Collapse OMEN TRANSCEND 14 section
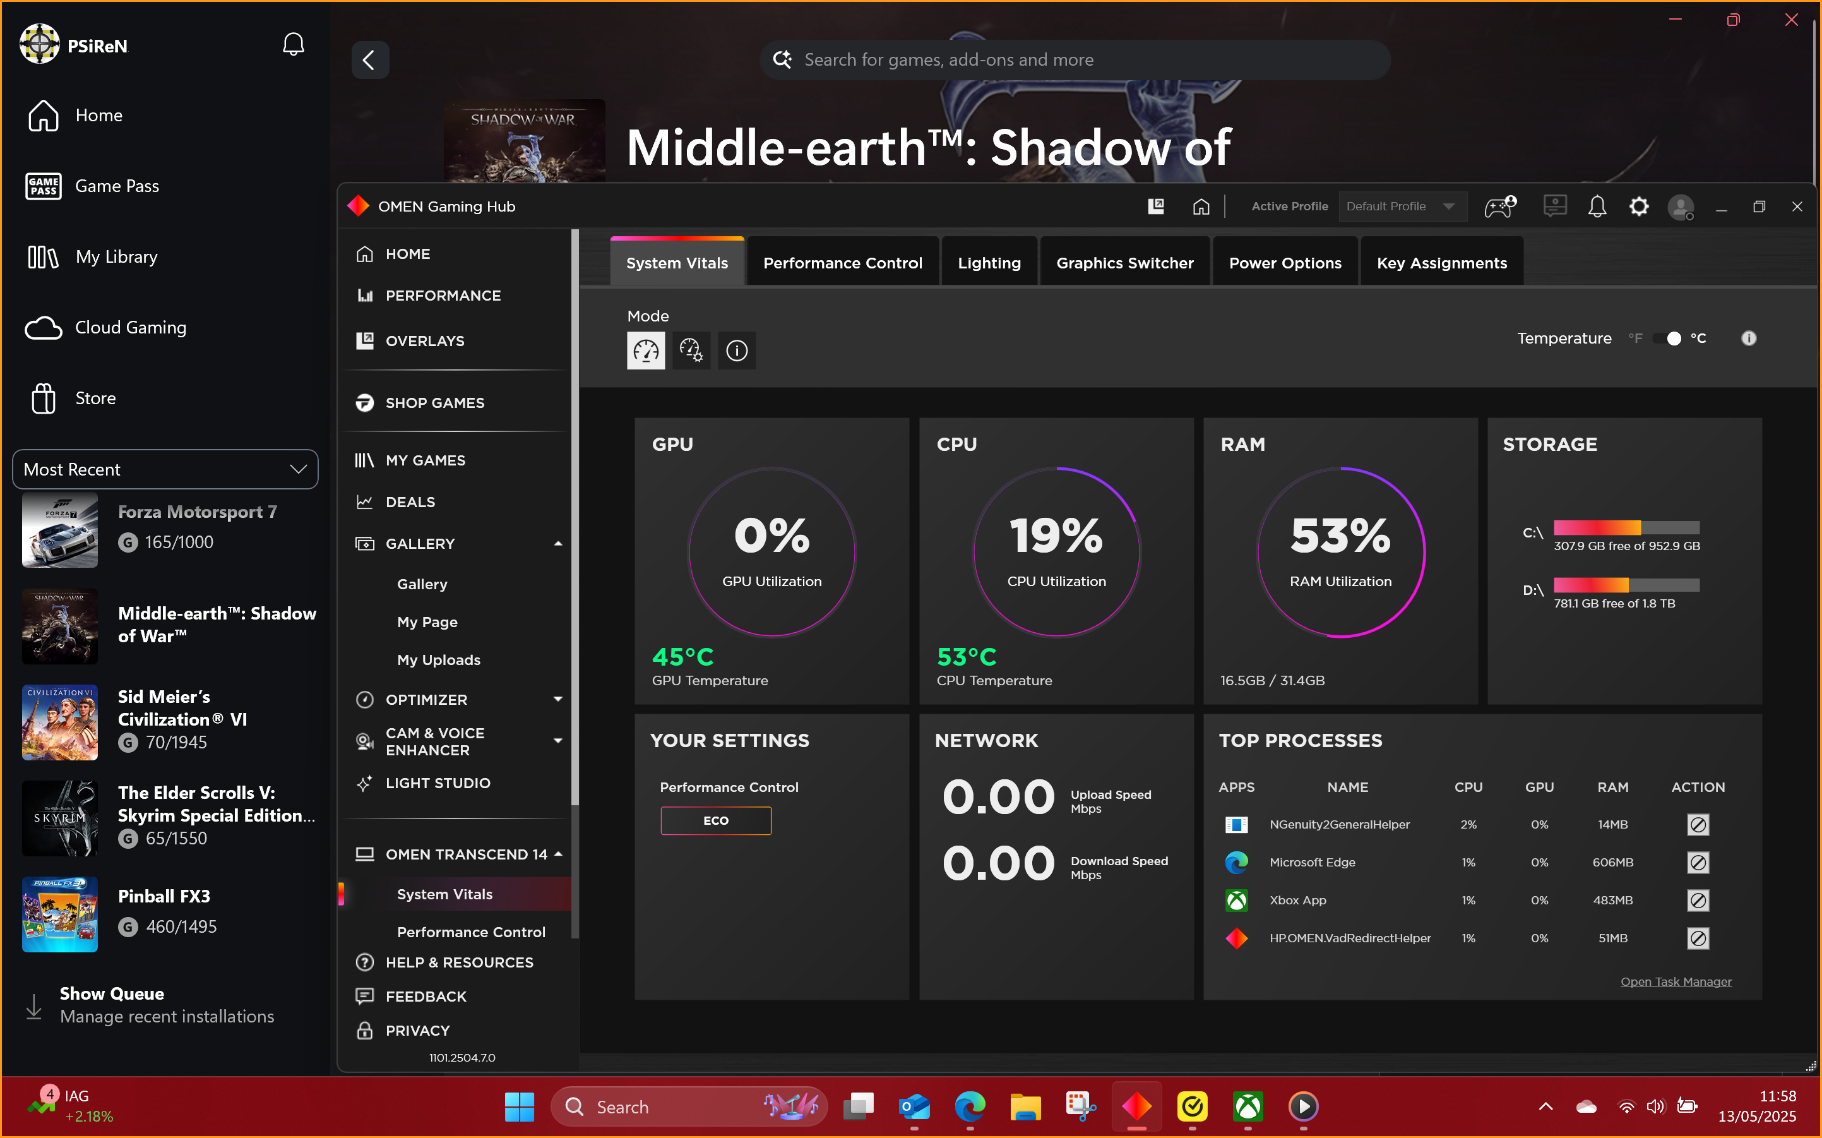1822x1138 pixels. 558,854
